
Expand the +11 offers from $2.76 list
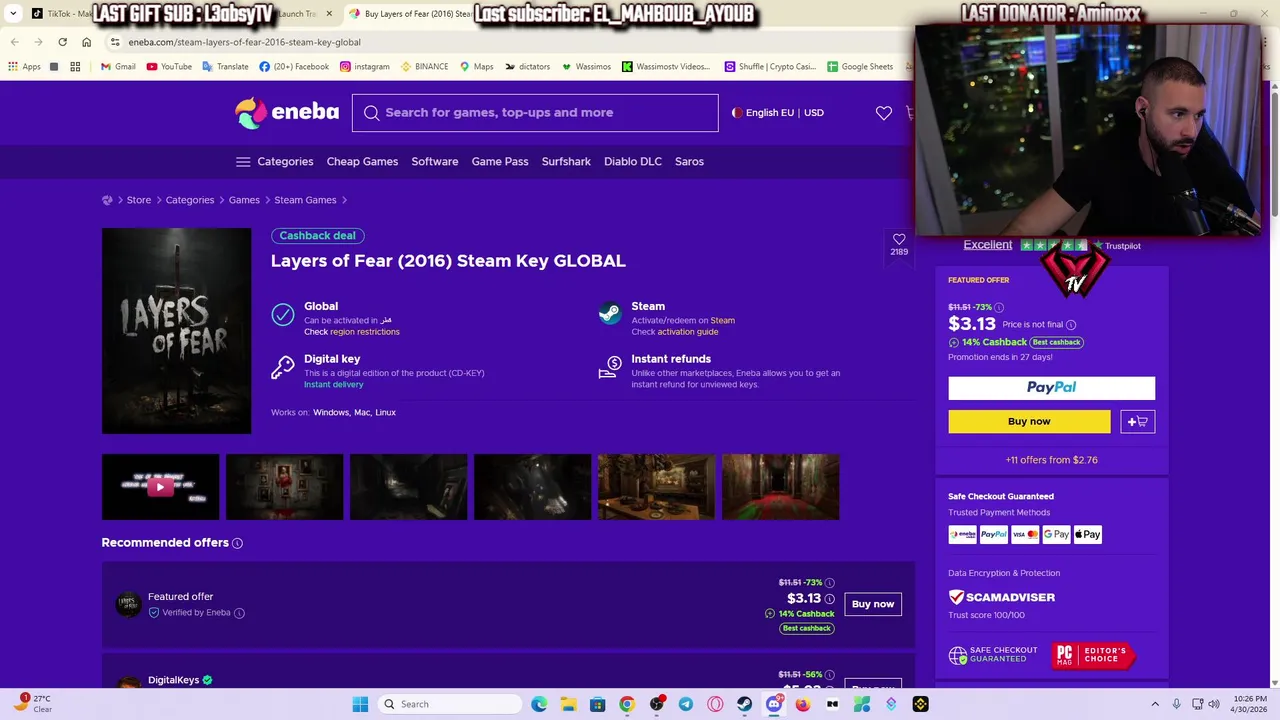[x=1051, y=460]
